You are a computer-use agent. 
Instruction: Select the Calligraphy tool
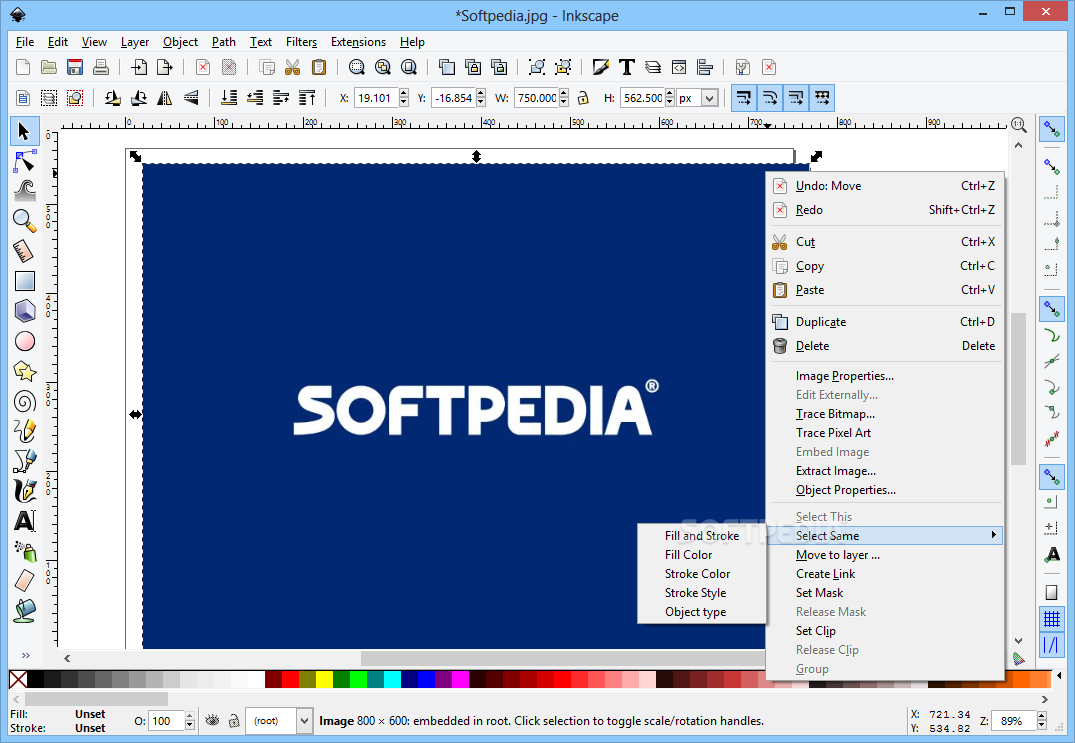click(24, 491)
